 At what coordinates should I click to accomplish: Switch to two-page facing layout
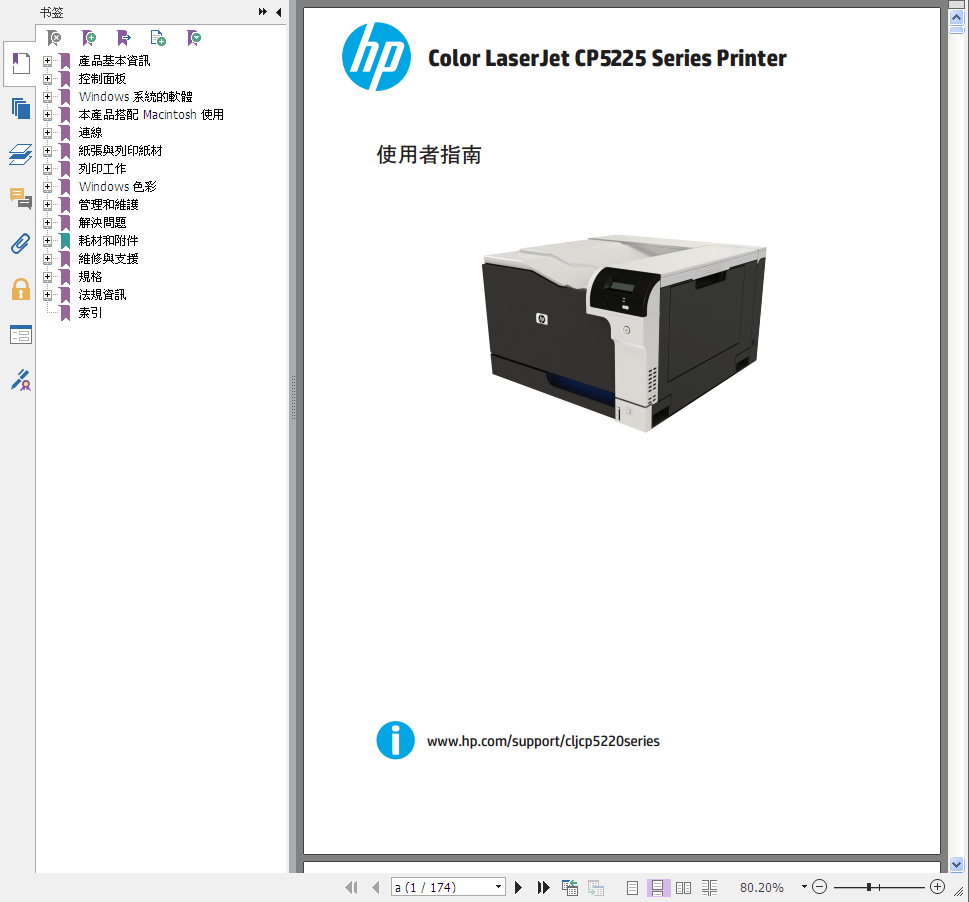pos(683,888)
